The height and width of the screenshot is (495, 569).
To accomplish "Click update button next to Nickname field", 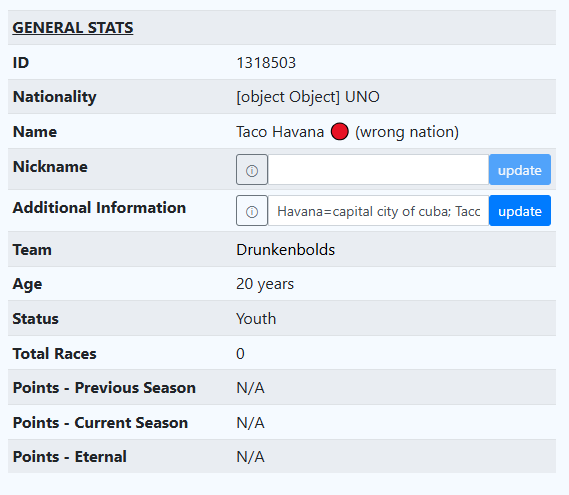I will pyautogui.click(x=520, y=170).
